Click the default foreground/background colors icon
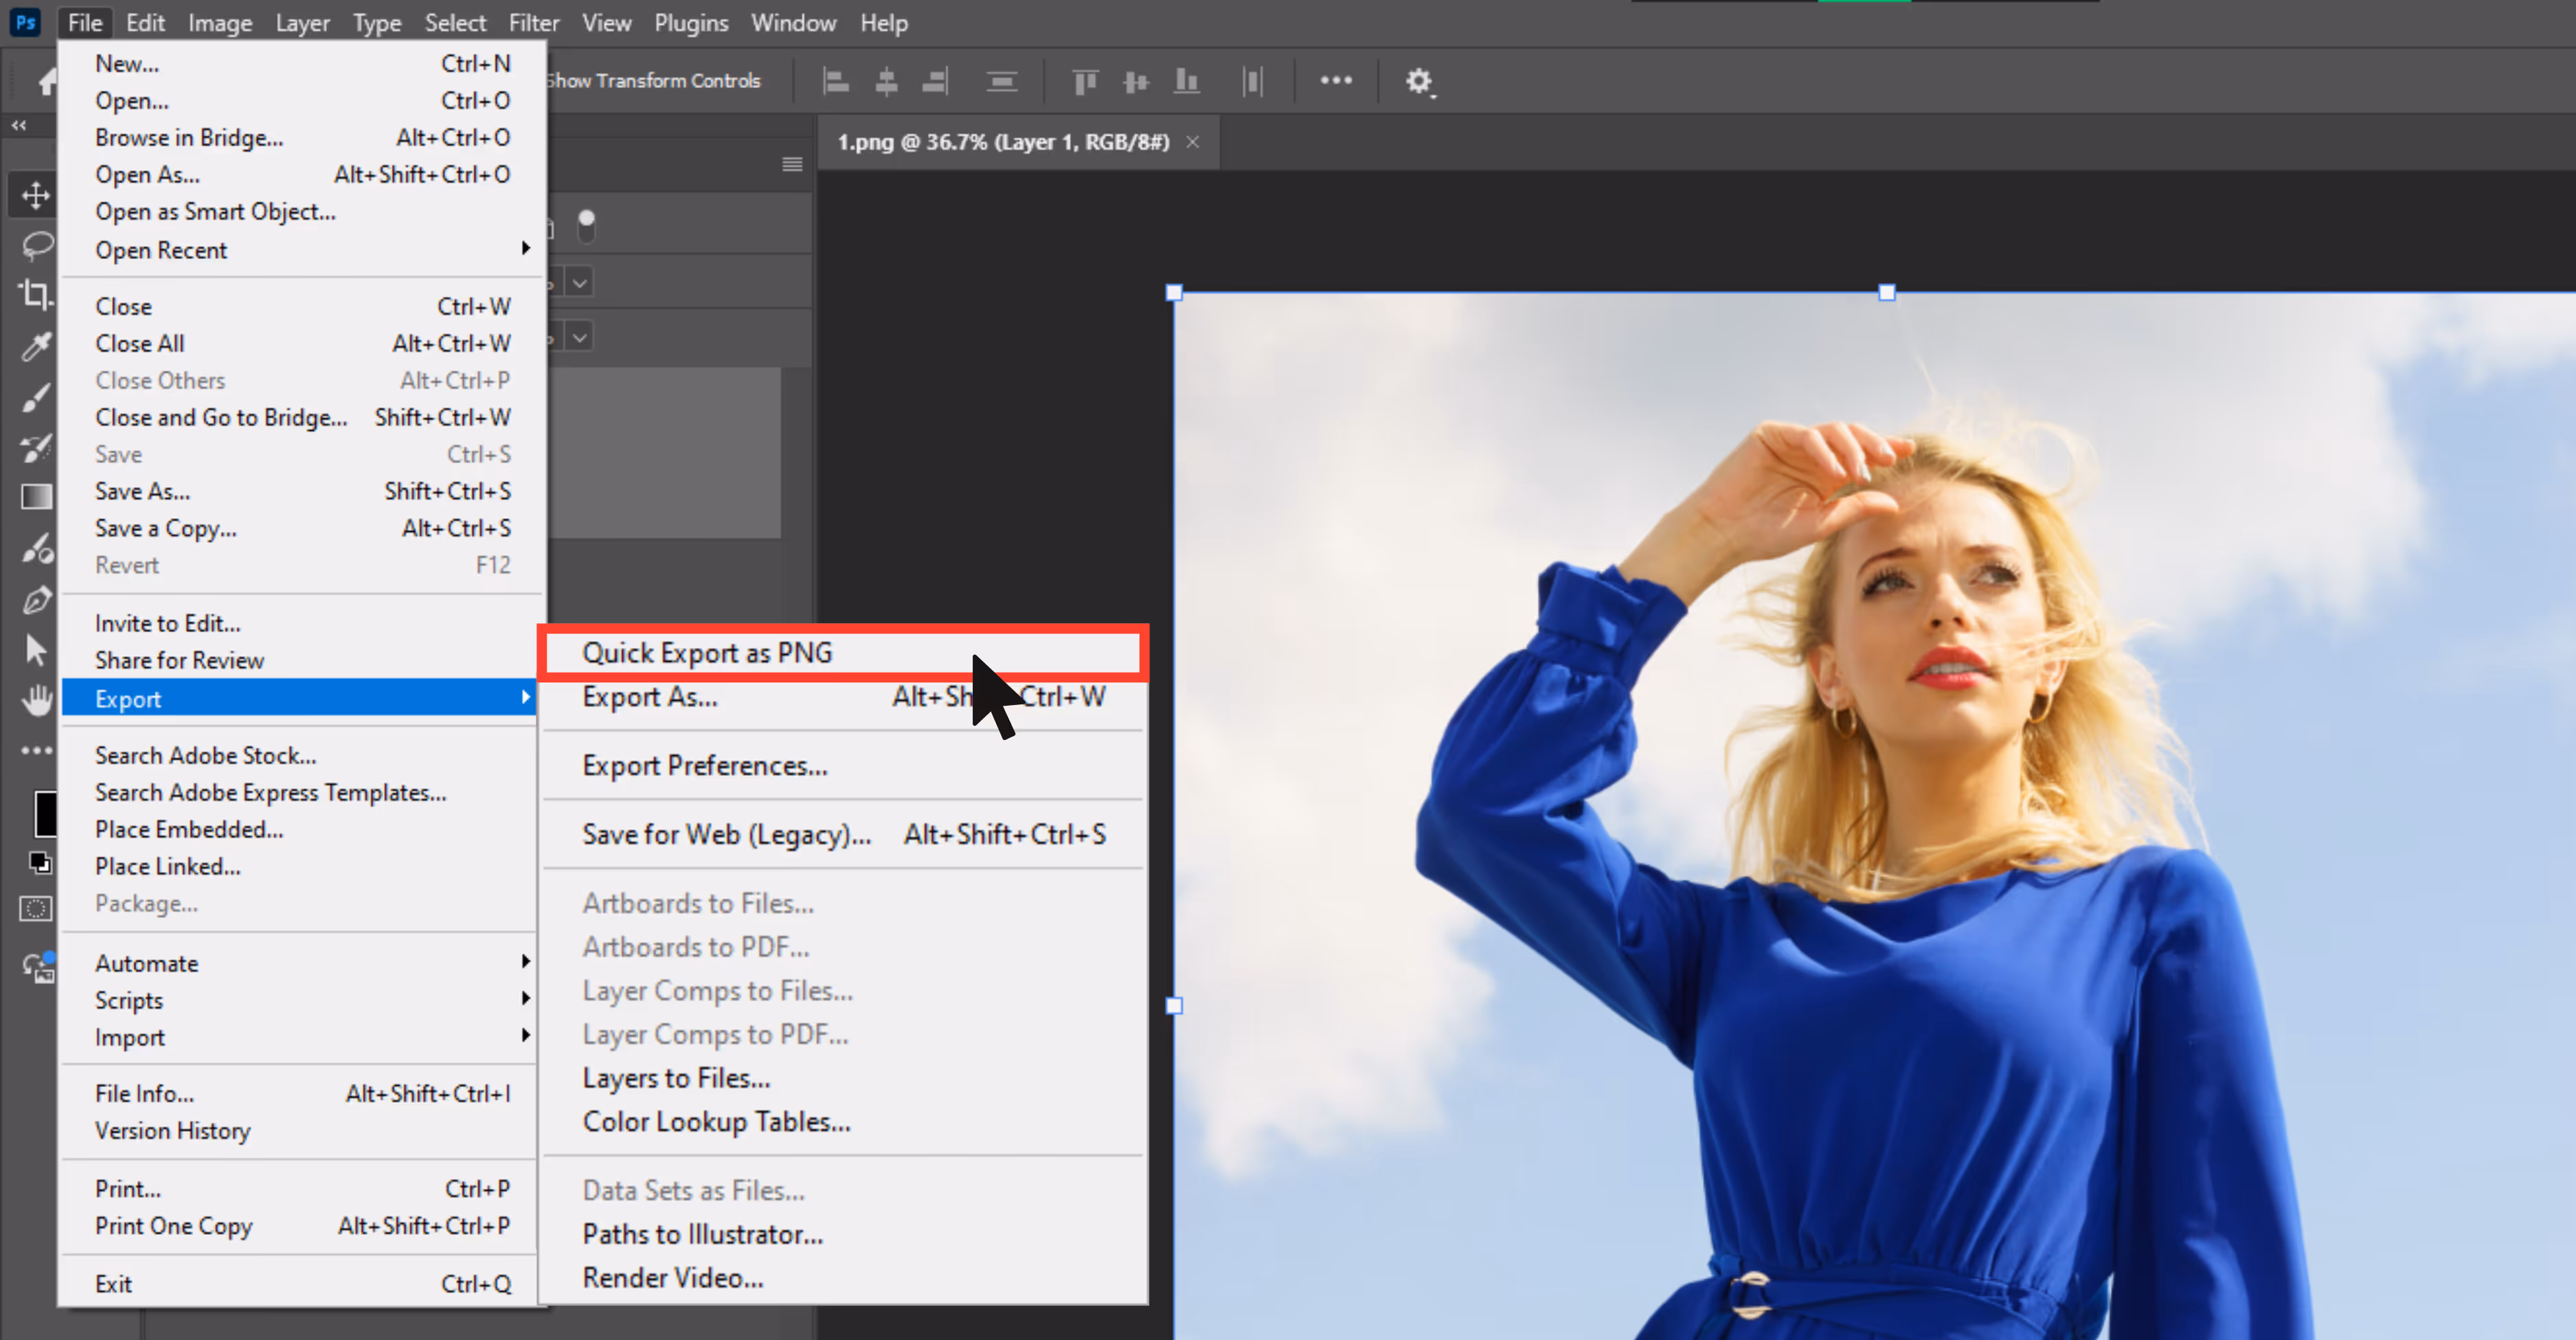The height and width of the screenshot is (1340, 2576). 40,862
